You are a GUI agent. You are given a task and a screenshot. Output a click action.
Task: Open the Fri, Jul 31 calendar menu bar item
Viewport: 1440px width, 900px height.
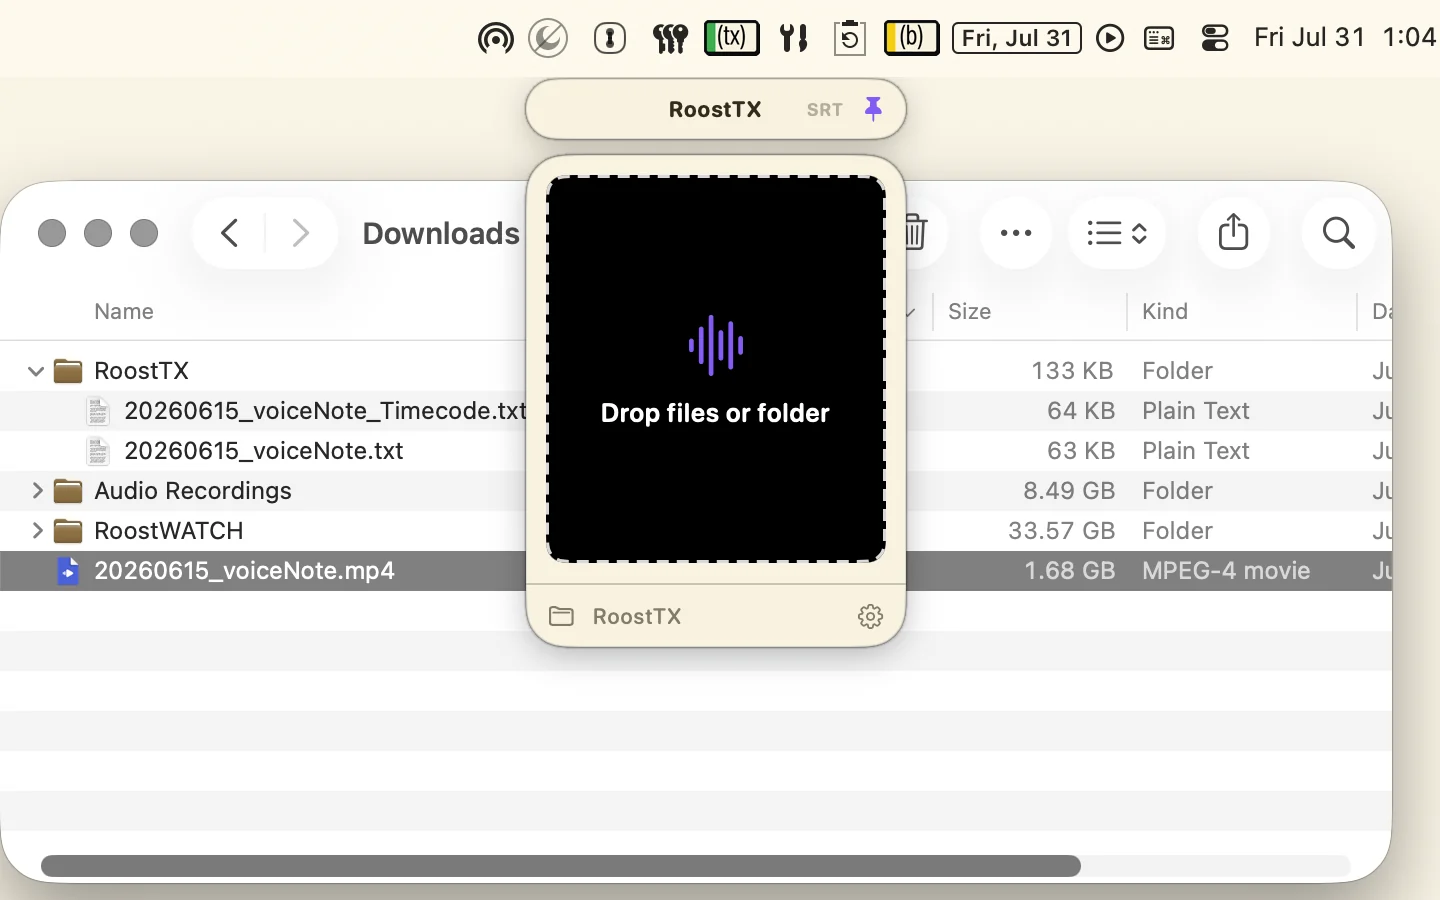pos(1017,38)
